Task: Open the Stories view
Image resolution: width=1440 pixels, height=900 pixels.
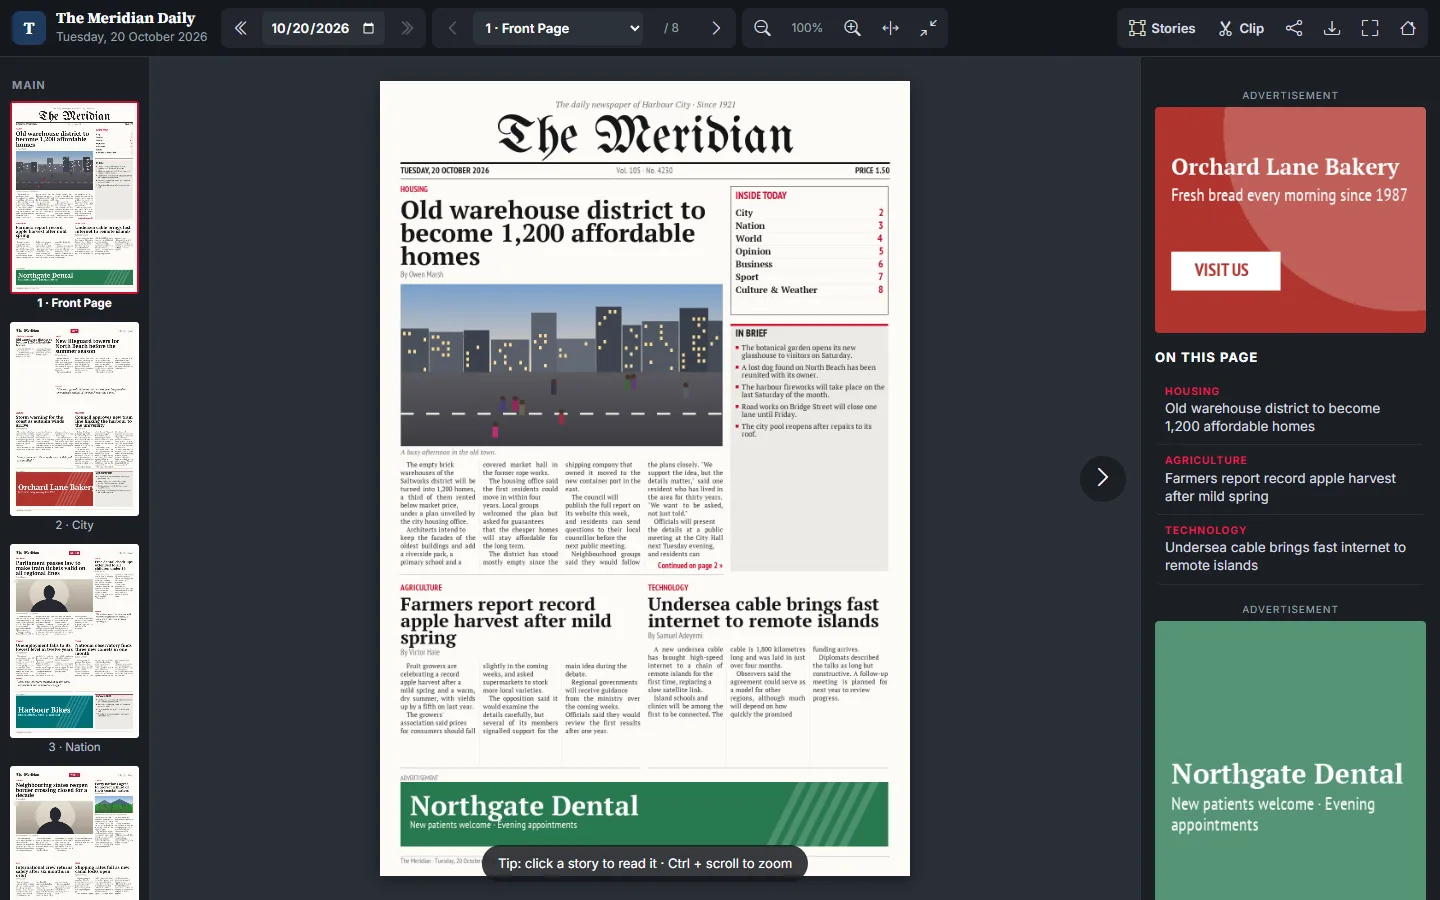Action: click(1162, 28)
